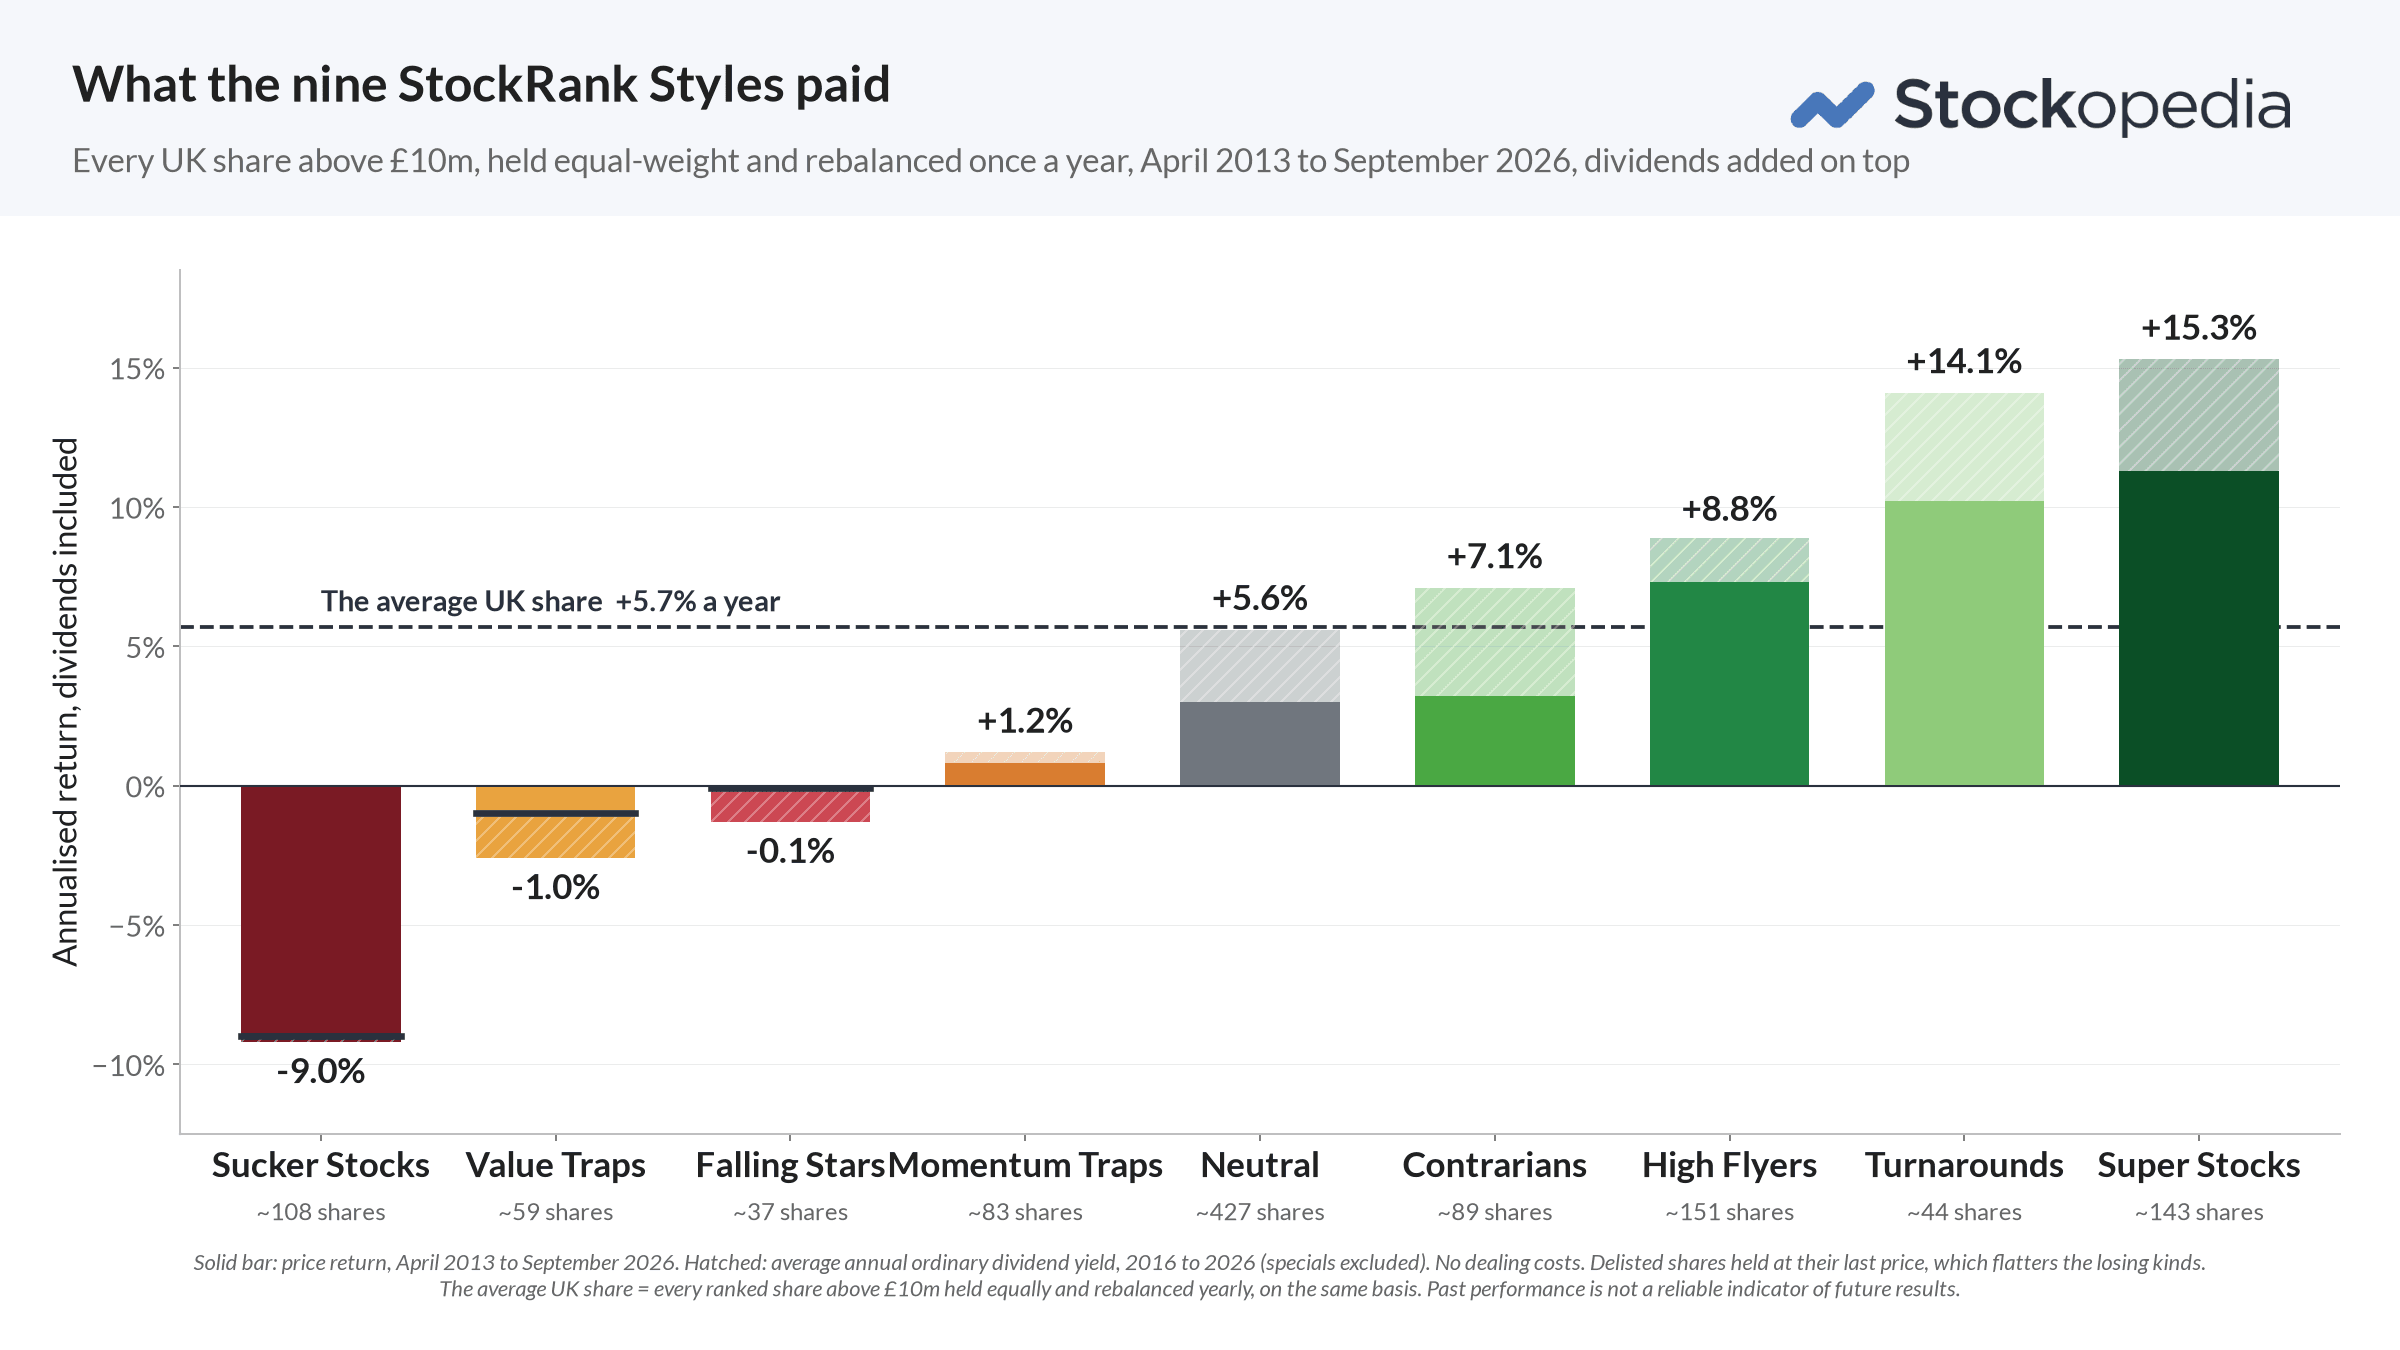Click the 'Super Stocks' axis label

pos(2199,1165)
